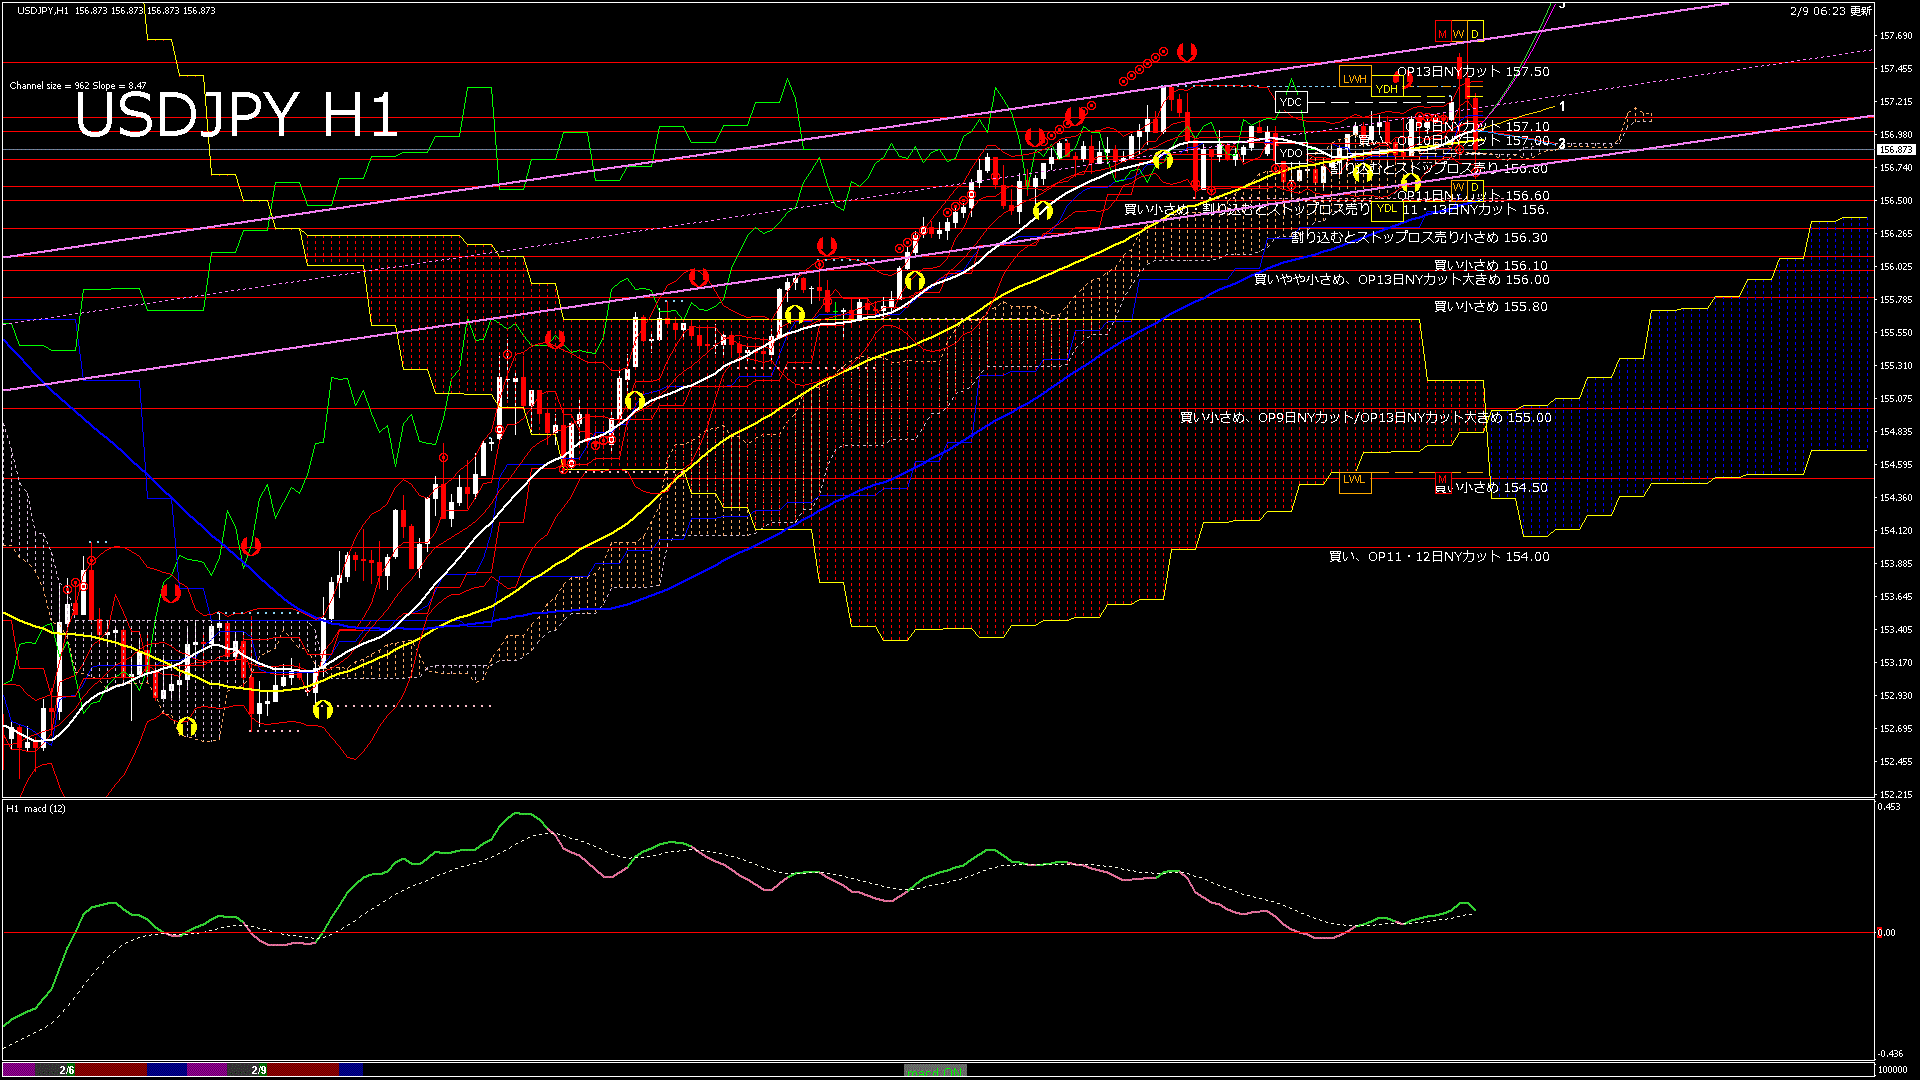Screen dimensions: 1920x1080
Task: Click the OP13日NYカット 157.50 order label
Action: [x=1472, y=72]
